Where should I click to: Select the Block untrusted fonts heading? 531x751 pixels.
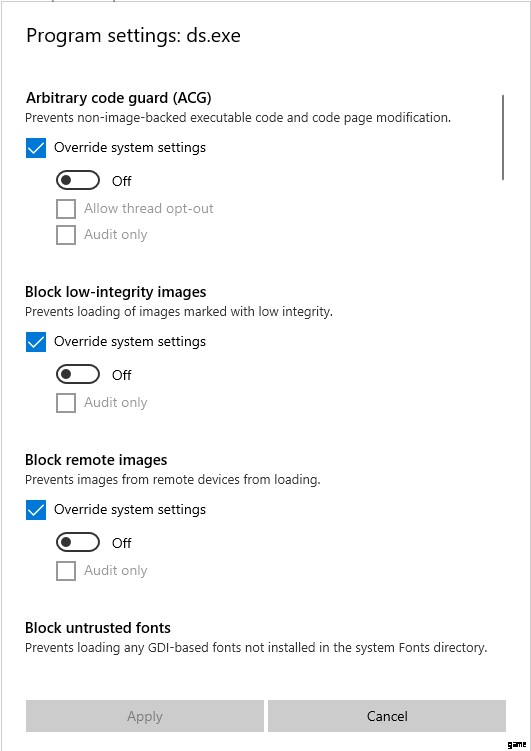98,627
